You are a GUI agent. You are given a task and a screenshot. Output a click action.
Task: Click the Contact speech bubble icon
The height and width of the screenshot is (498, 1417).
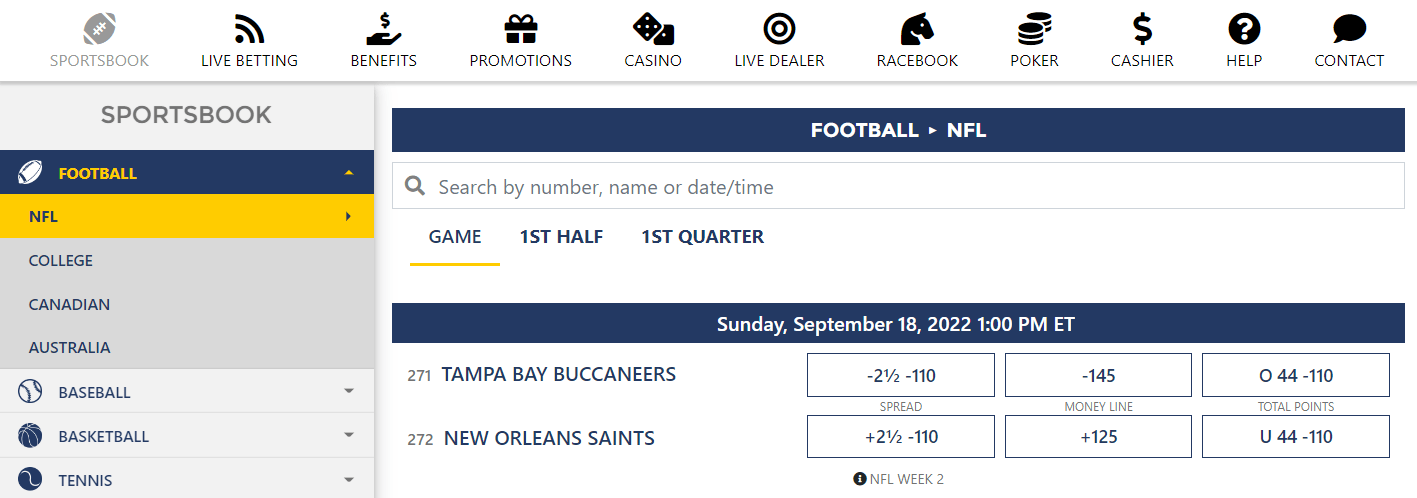[x=1349, y=29]
